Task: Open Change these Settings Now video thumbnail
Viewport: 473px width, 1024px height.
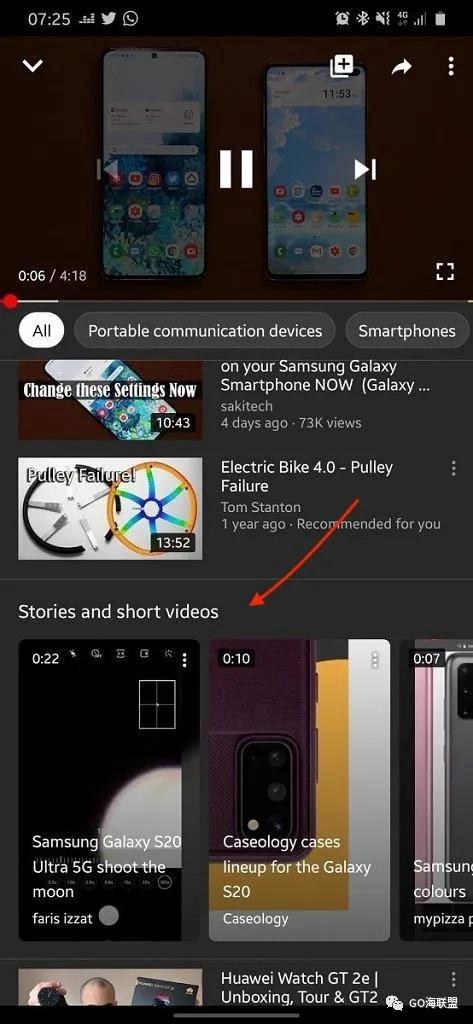Action: click(x=110, y=400)
